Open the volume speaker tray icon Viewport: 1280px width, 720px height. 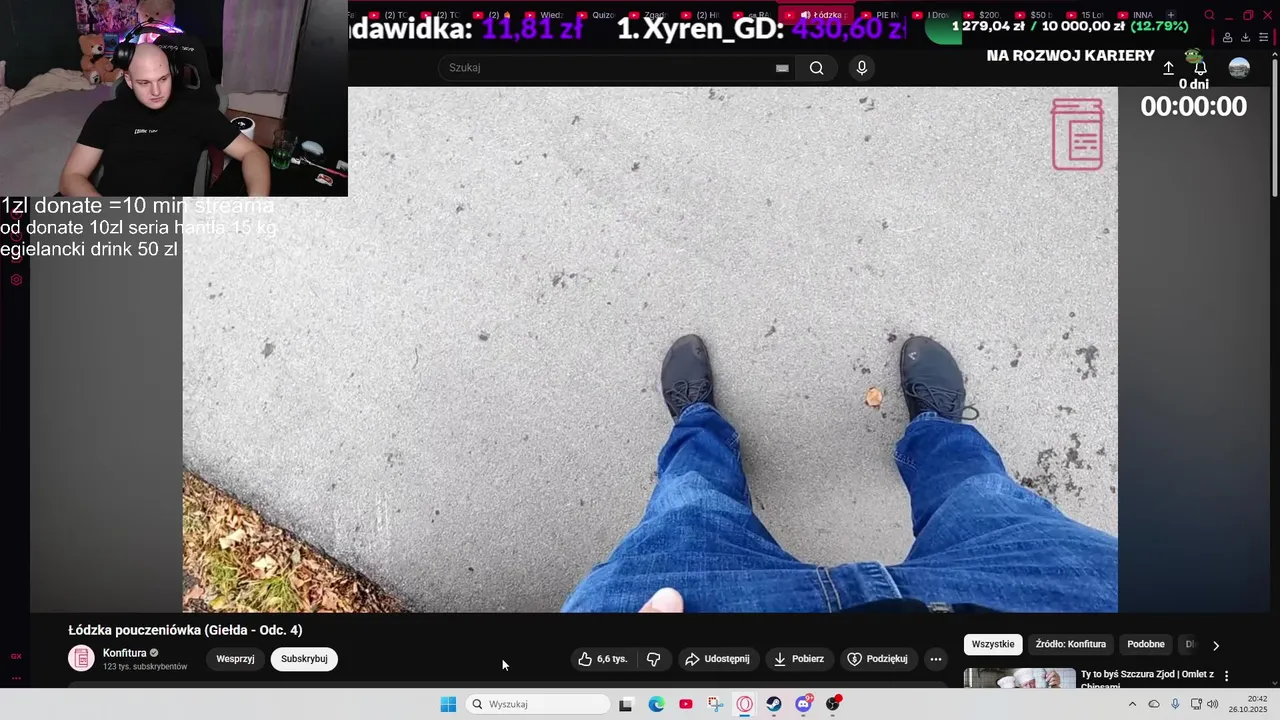point(1213,704)
